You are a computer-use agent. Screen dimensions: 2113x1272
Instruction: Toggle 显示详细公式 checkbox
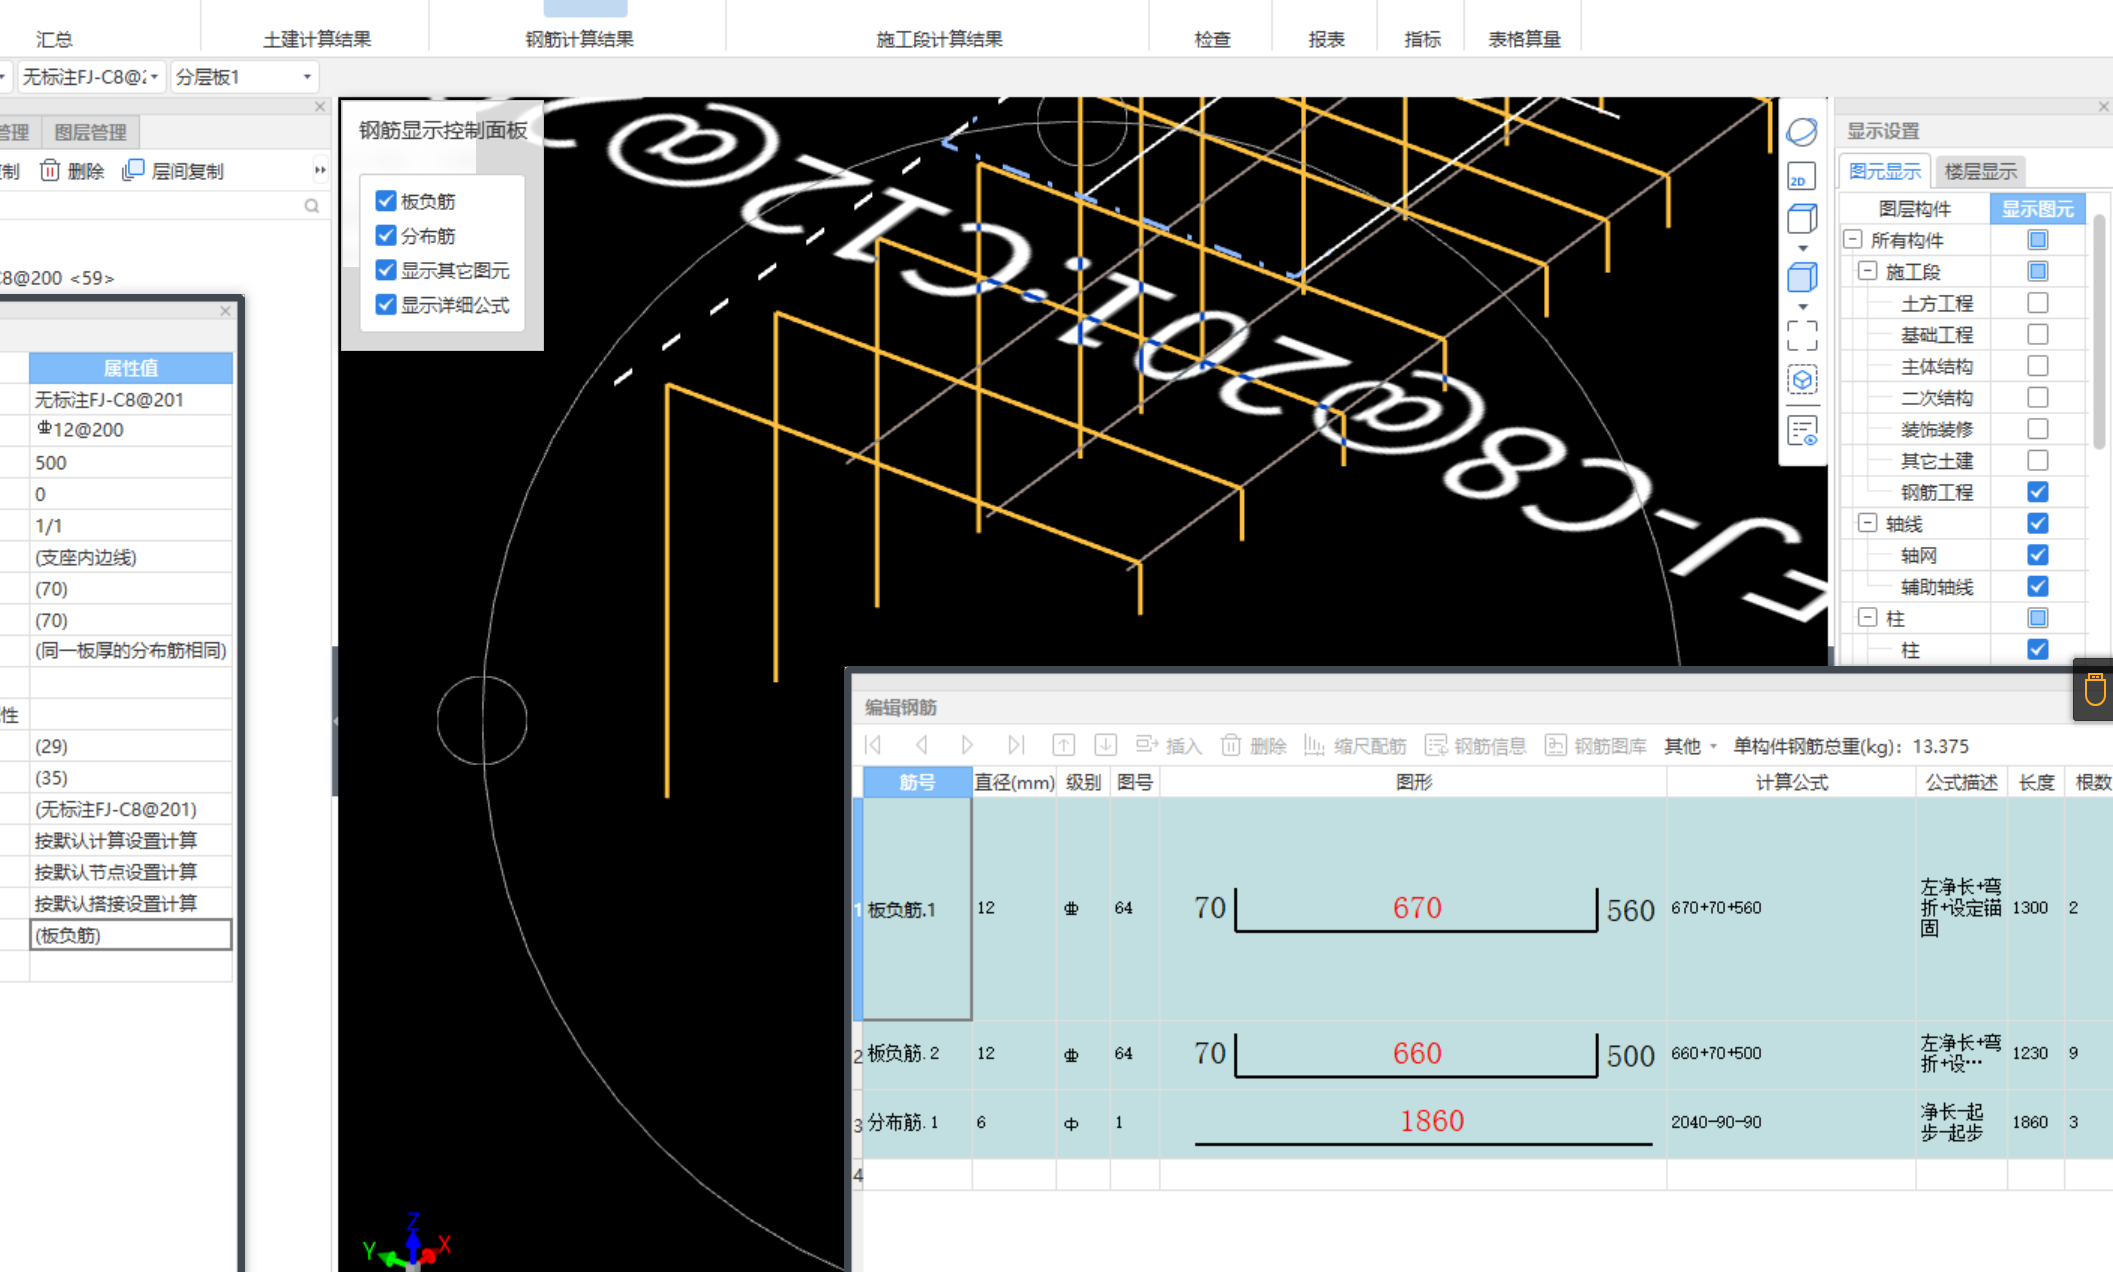(386, 304)
